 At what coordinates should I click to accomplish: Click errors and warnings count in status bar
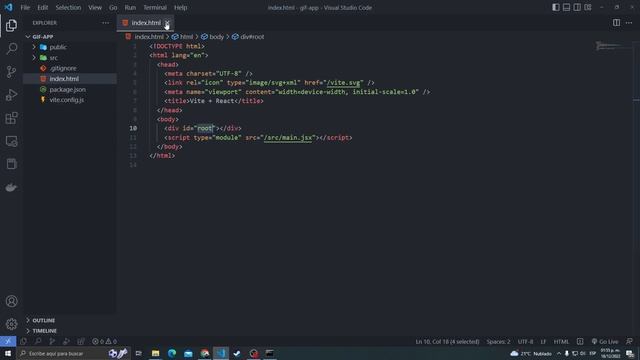104,341
